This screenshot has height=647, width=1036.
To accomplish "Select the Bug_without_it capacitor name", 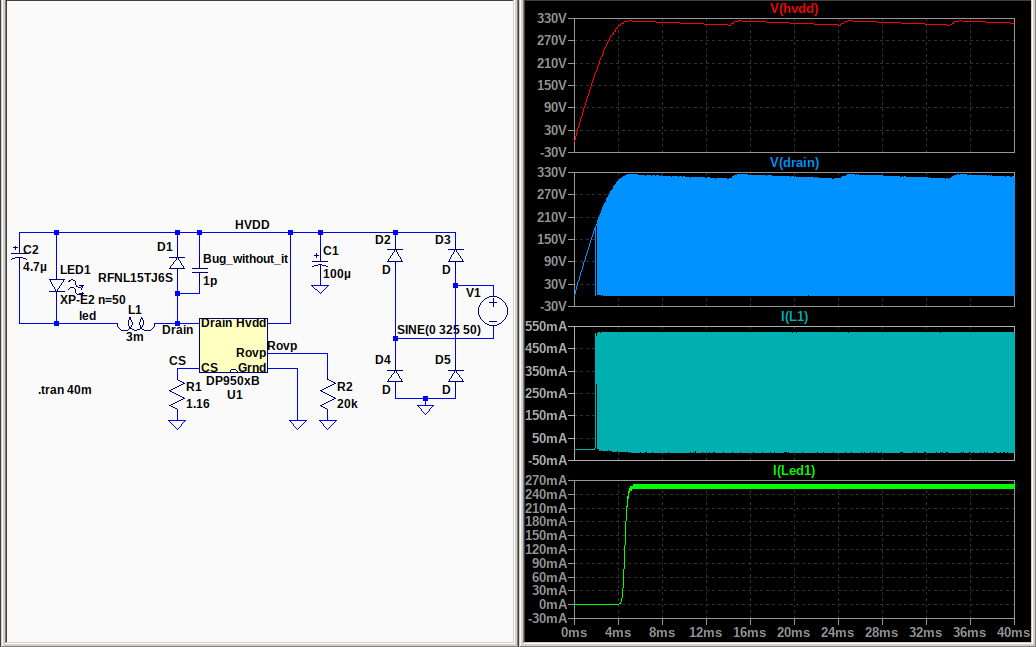I will click(246, 259).
